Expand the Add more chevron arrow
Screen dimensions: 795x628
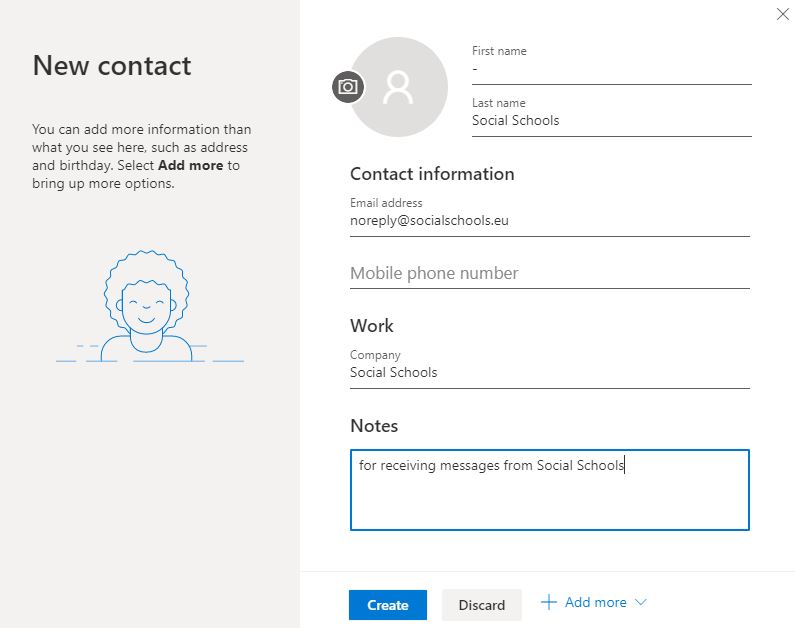pos(641,602)
